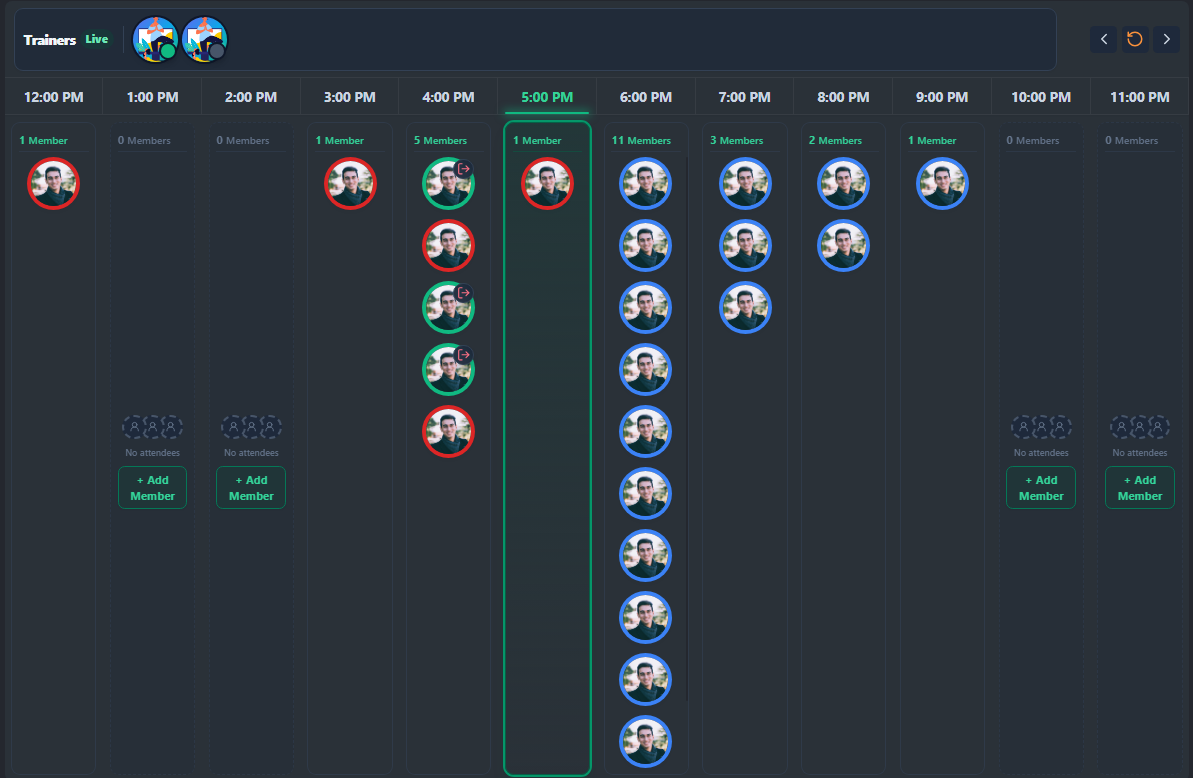Select the trainer avatar with gray status dot
Viewport: 1193px width, 778px height.
pyautogui.click(x=205, y=40)
